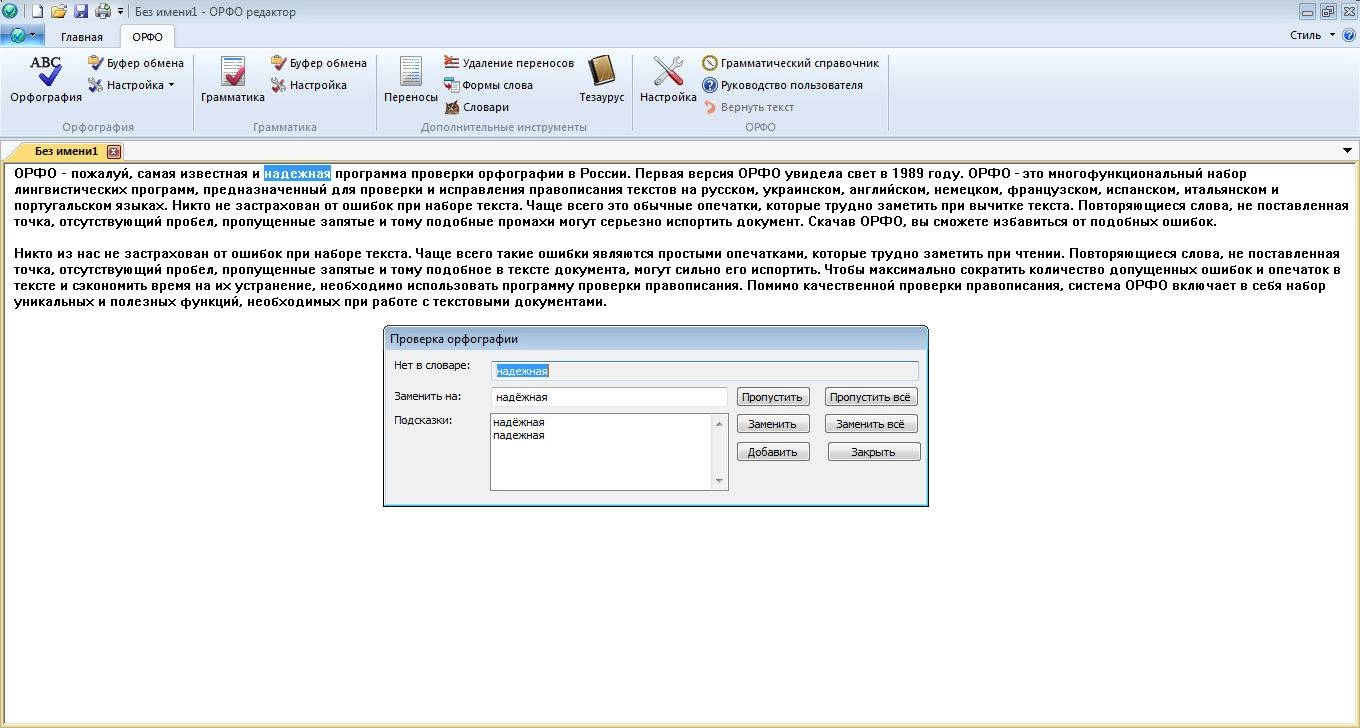Open the application globe menu button
The image size is (1360, 728).
tap(22, 35)
